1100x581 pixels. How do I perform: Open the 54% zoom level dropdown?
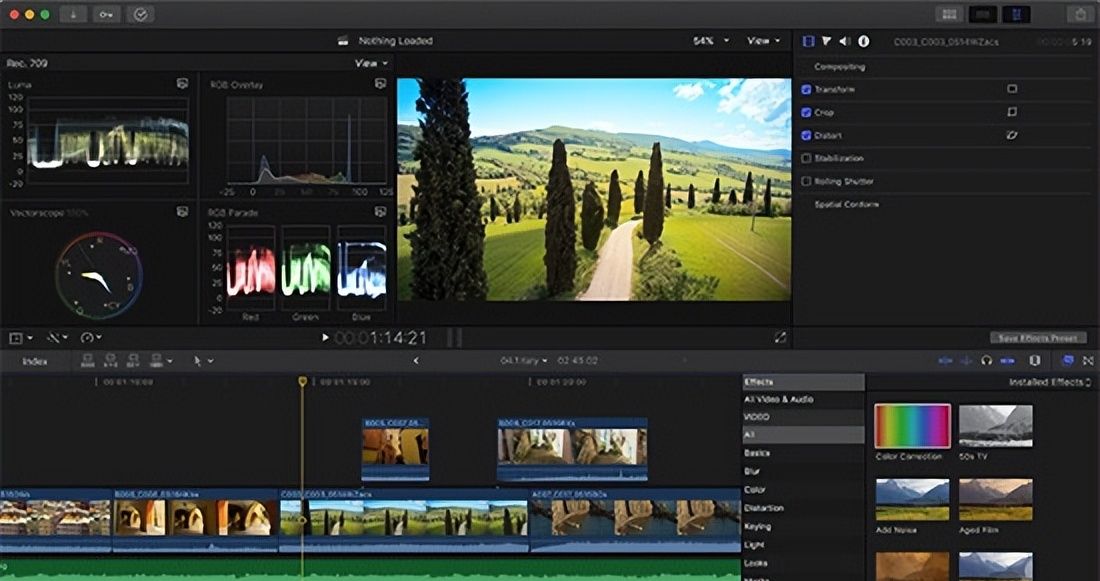click(x=709, y=41)
